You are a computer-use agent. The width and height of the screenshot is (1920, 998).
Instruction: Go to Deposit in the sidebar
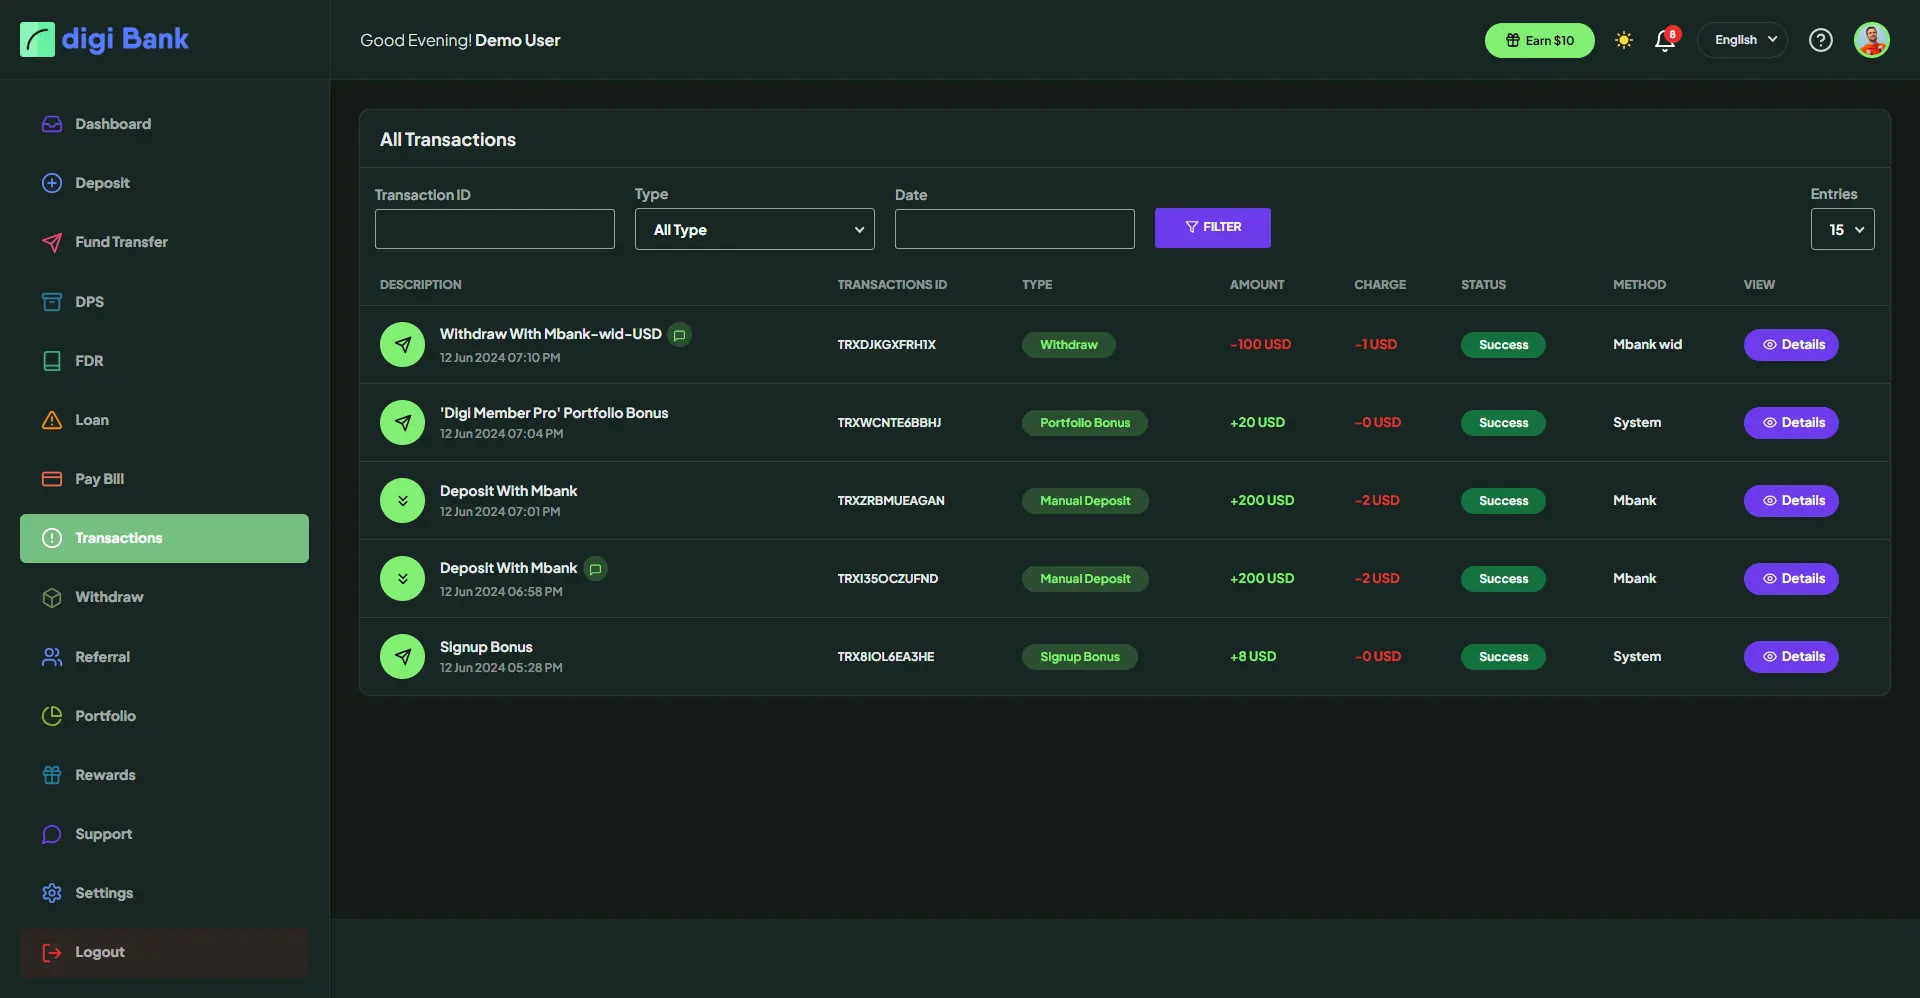pyautogui.click(x=164, y=183)
